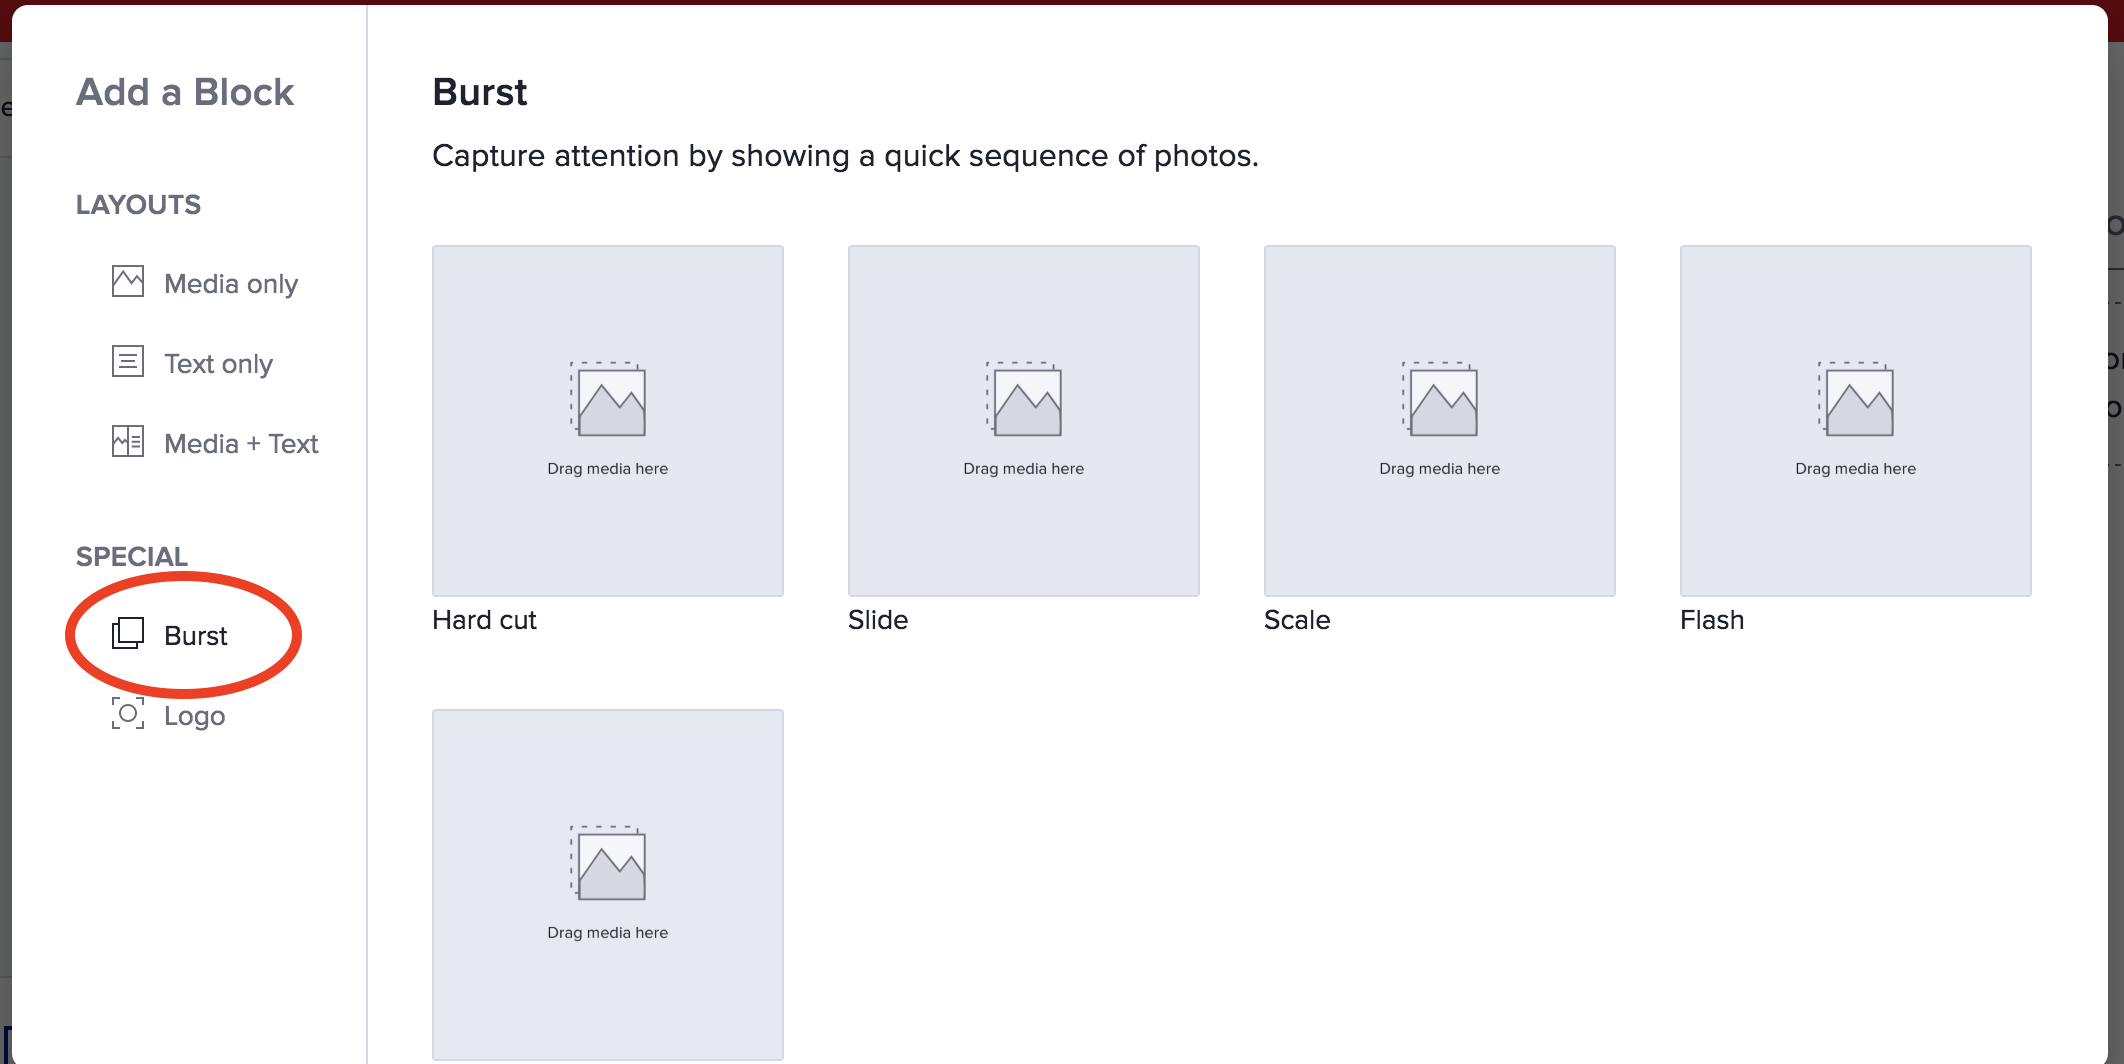Click the 'SPECIAL' section header

coord(132,557)
